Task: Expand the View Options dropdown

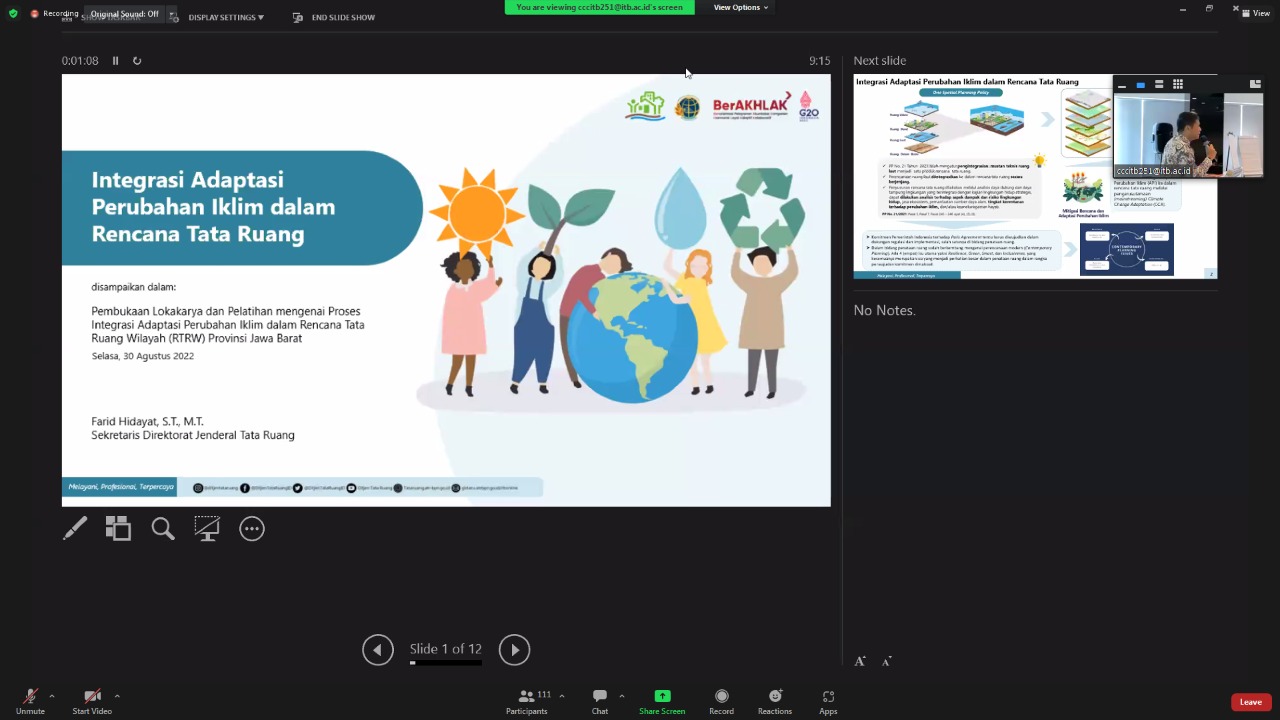Action: tap(740, 7)
